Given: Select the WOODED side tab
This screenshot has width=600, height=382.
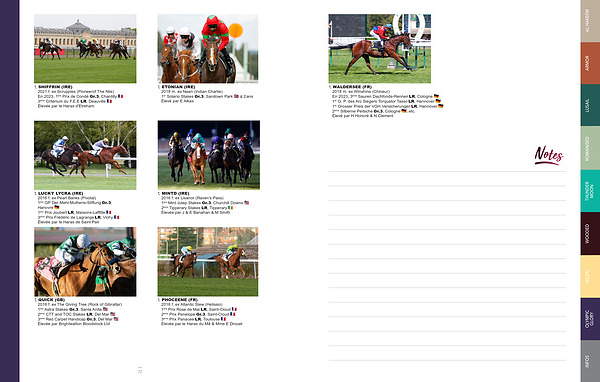Looking at the screenshot, I should 590,233.
